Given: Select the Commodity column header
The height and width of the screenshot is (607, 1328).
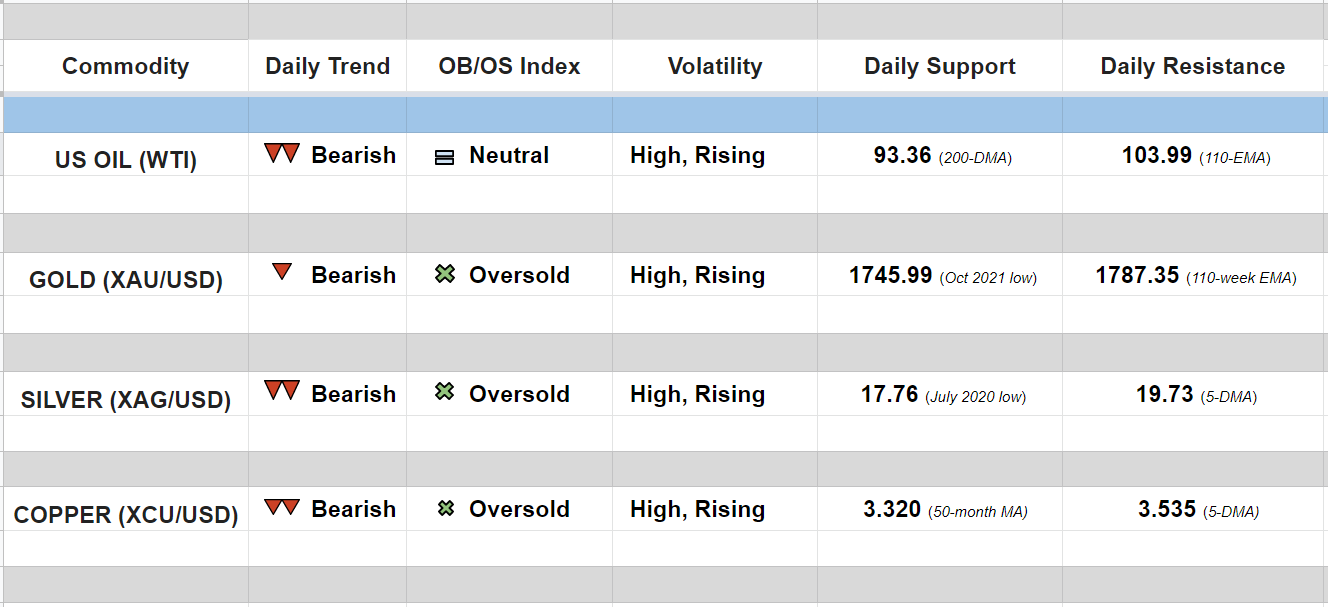Looking at the screenshot, I should [125, 67].
